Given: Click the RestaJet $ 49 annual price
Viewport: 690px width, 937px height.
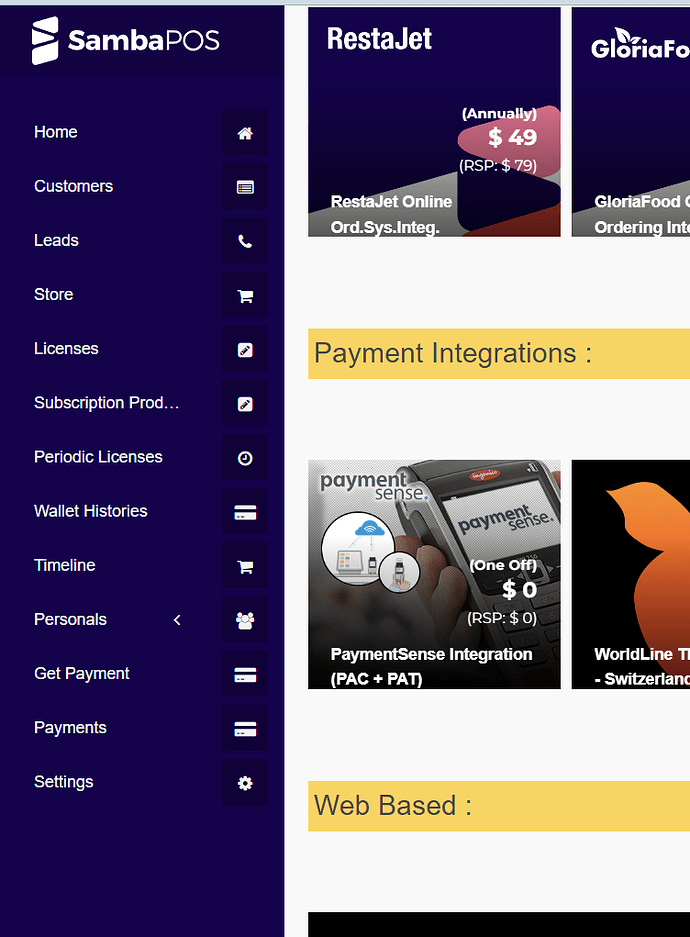Looking at the screenshot, I should click(x=513, y=137).
